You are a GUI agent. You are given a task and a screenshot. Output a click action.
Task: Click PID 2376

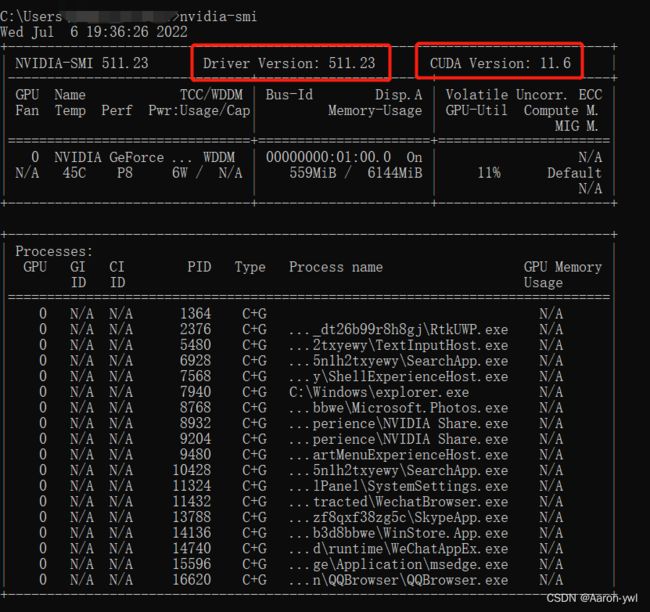195,329
